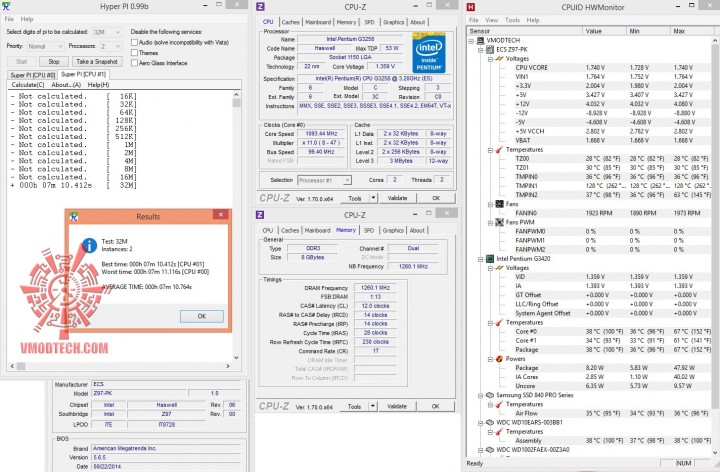The width and height of the screenshot is (720, 472).
Task: Click the Core Speed value field
Action: pyautogui.click(x=321, y=134)
